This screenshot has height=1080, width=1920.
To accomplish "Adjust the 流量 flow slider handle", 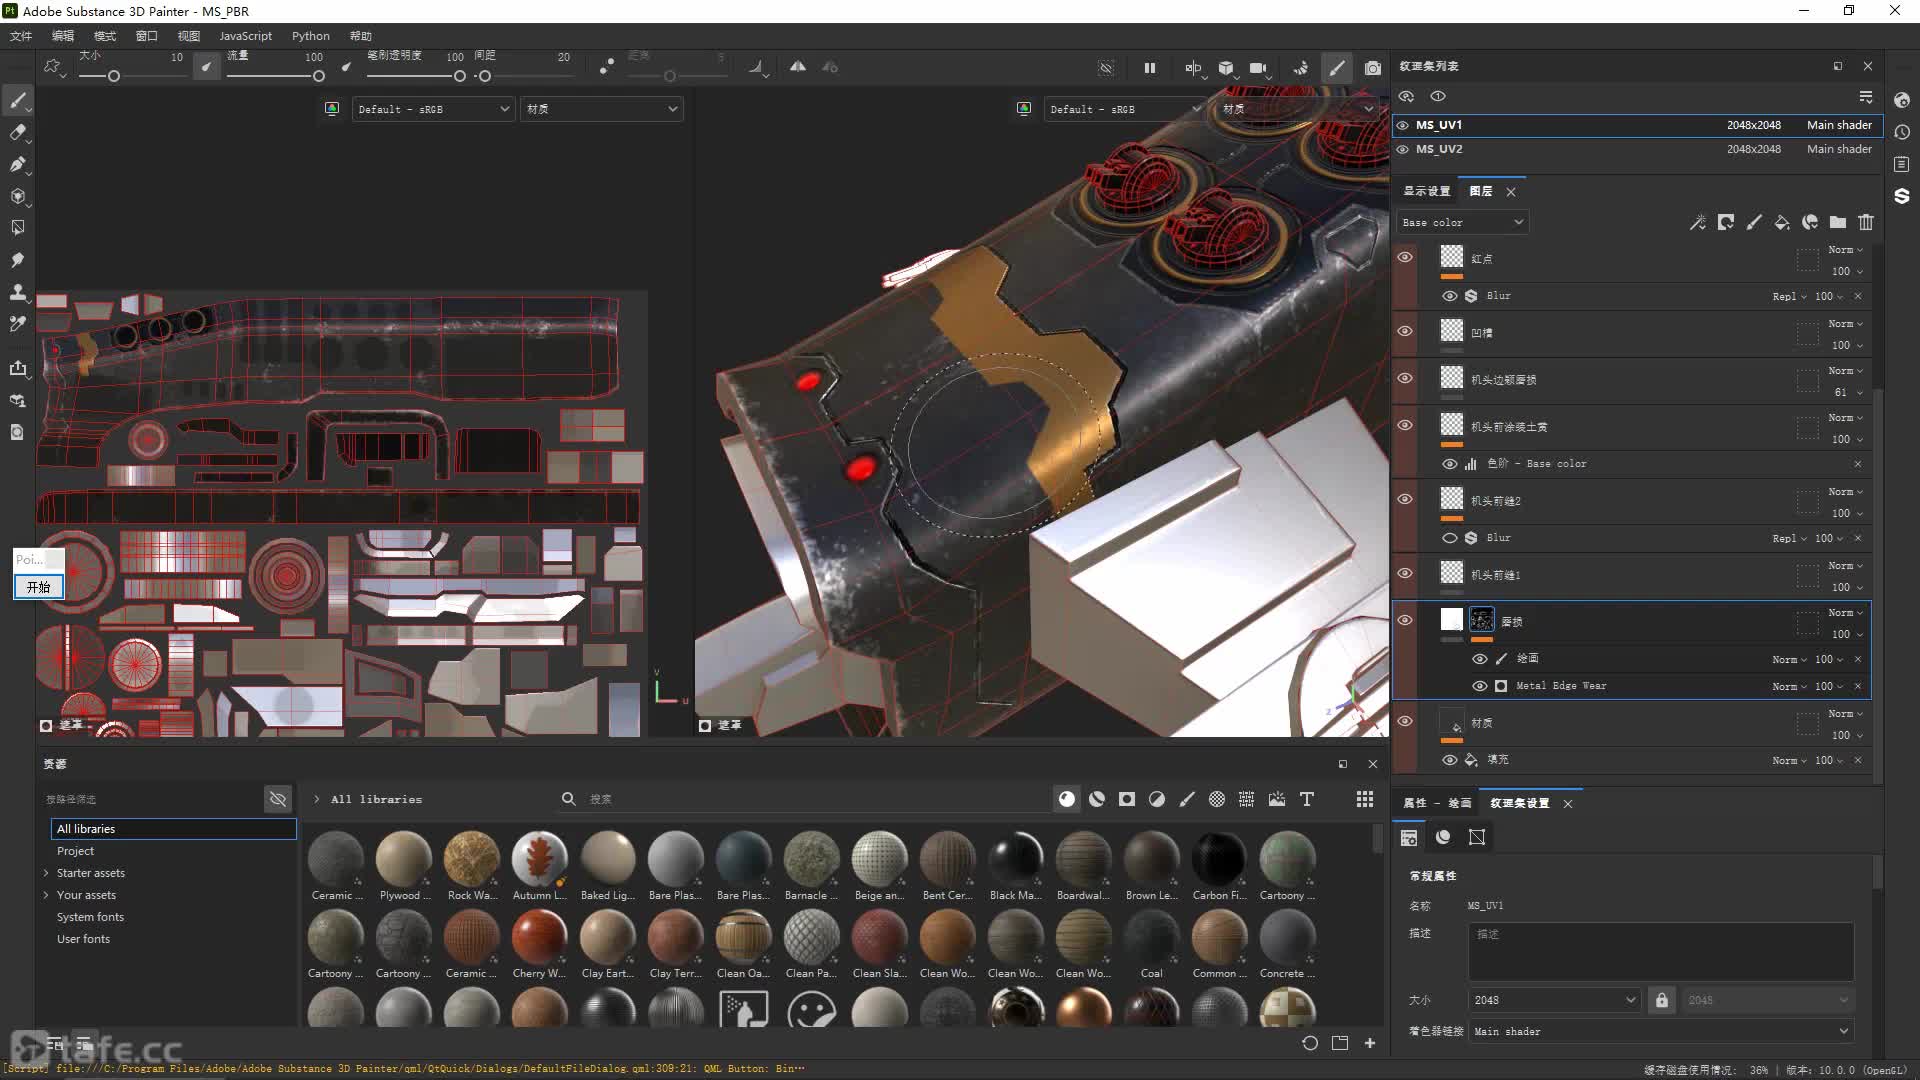I will point(318,76).
